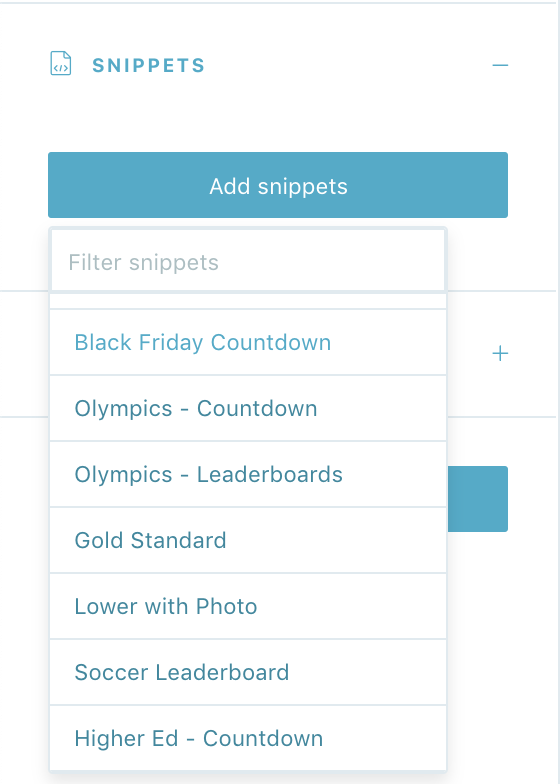The height and width of the screenshot is (784, 560).
Task: Pick the Olympics - Leaderboards snippet
Action: (248, 474)
